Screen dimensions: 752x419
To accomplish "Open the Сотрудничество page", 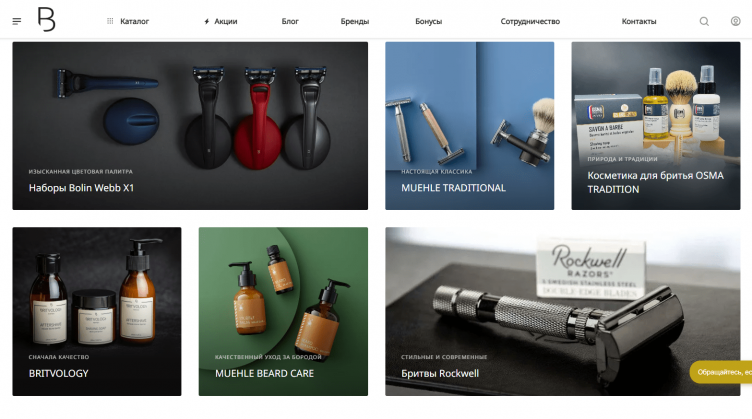I will point(530,21).
